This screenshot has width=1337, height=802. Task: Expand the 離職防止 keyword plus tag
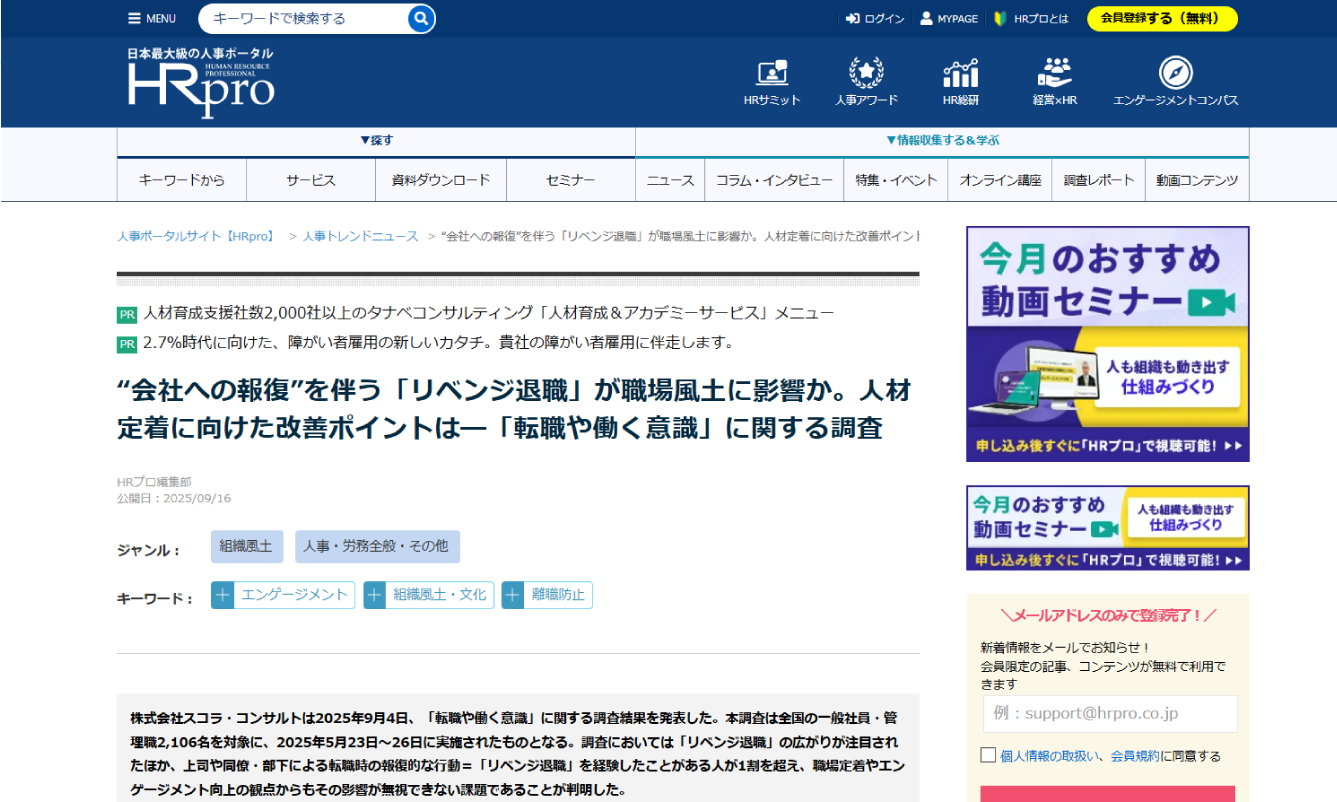(x=513, y=595)
